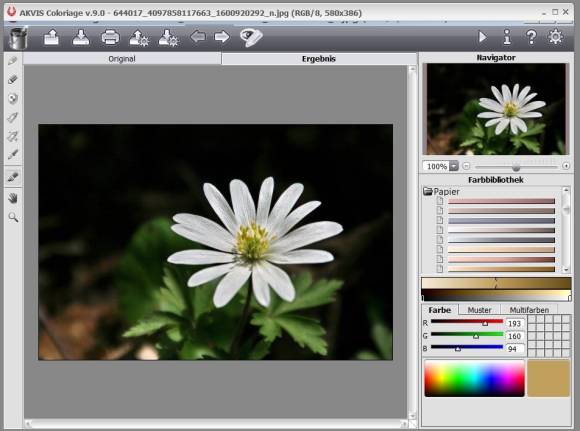
Task: Select the Eraser tool in left toolbar
Action: point(13,79)
